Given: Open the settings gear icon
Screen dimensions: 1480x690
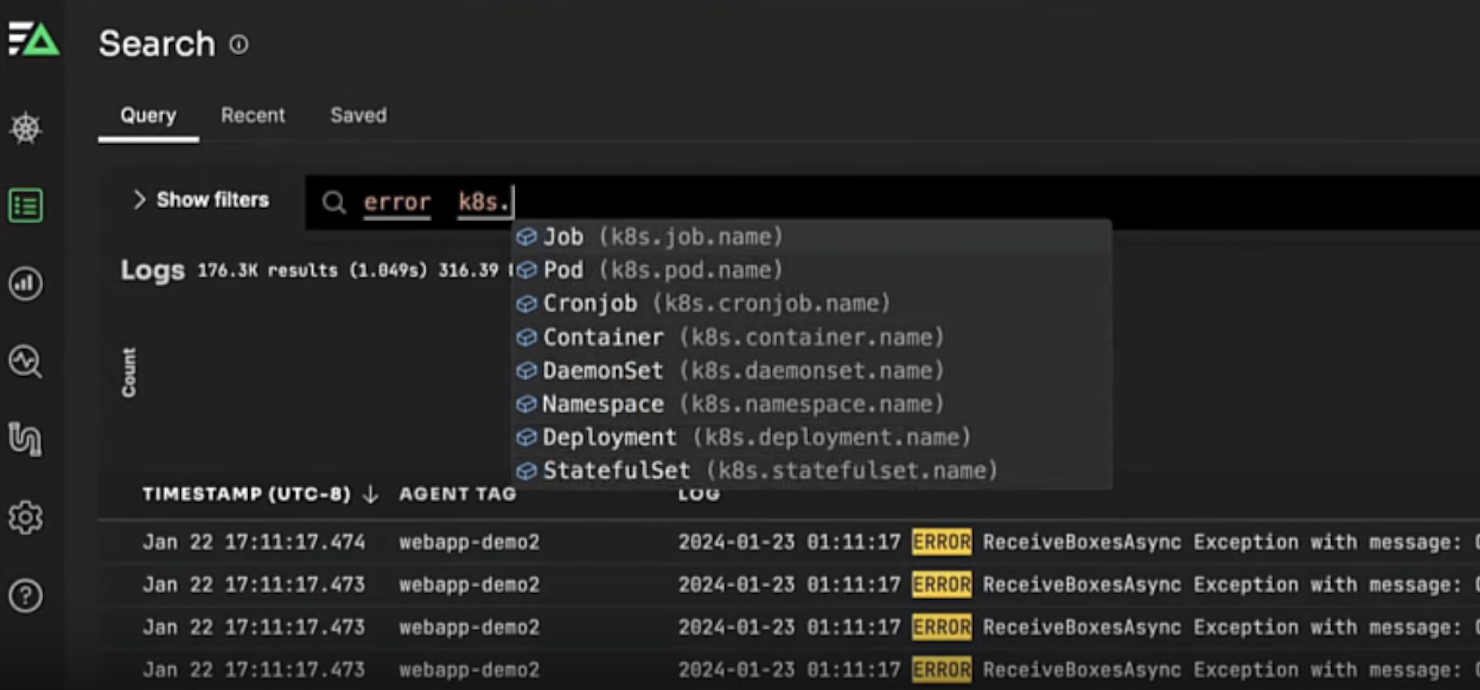Looking at the screenshot, I should click(x=25, y=517).
